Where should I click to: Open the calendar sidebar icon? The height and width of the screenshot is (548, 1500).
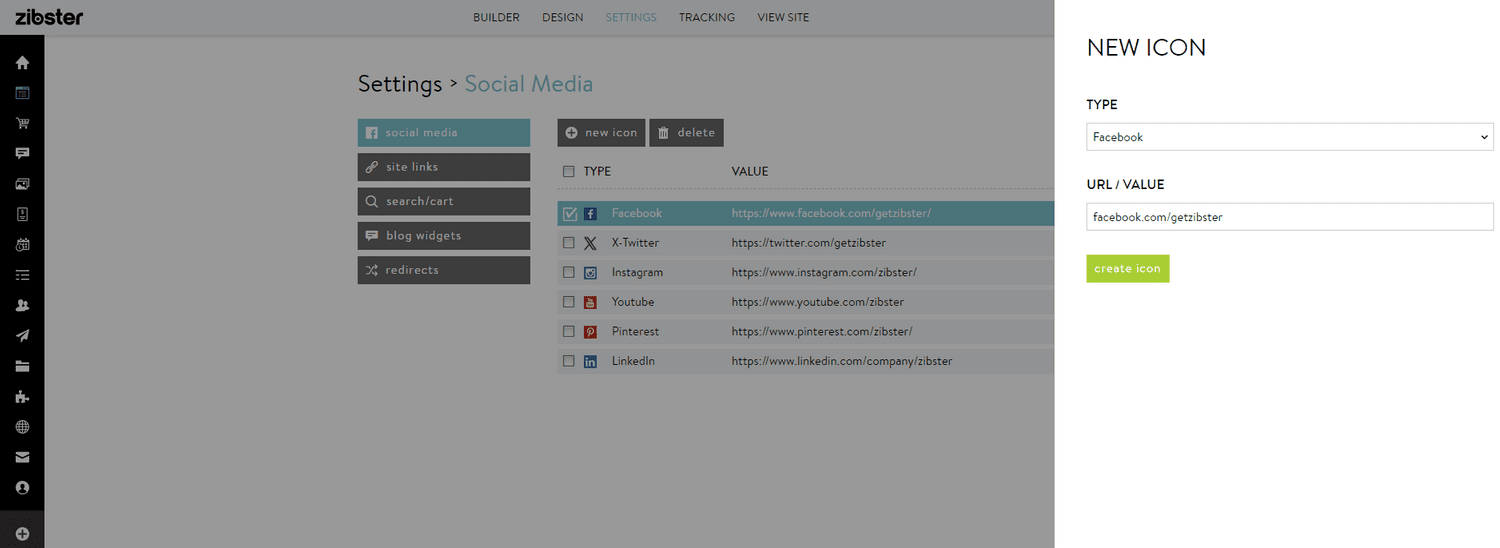click(x=22, y=244)
